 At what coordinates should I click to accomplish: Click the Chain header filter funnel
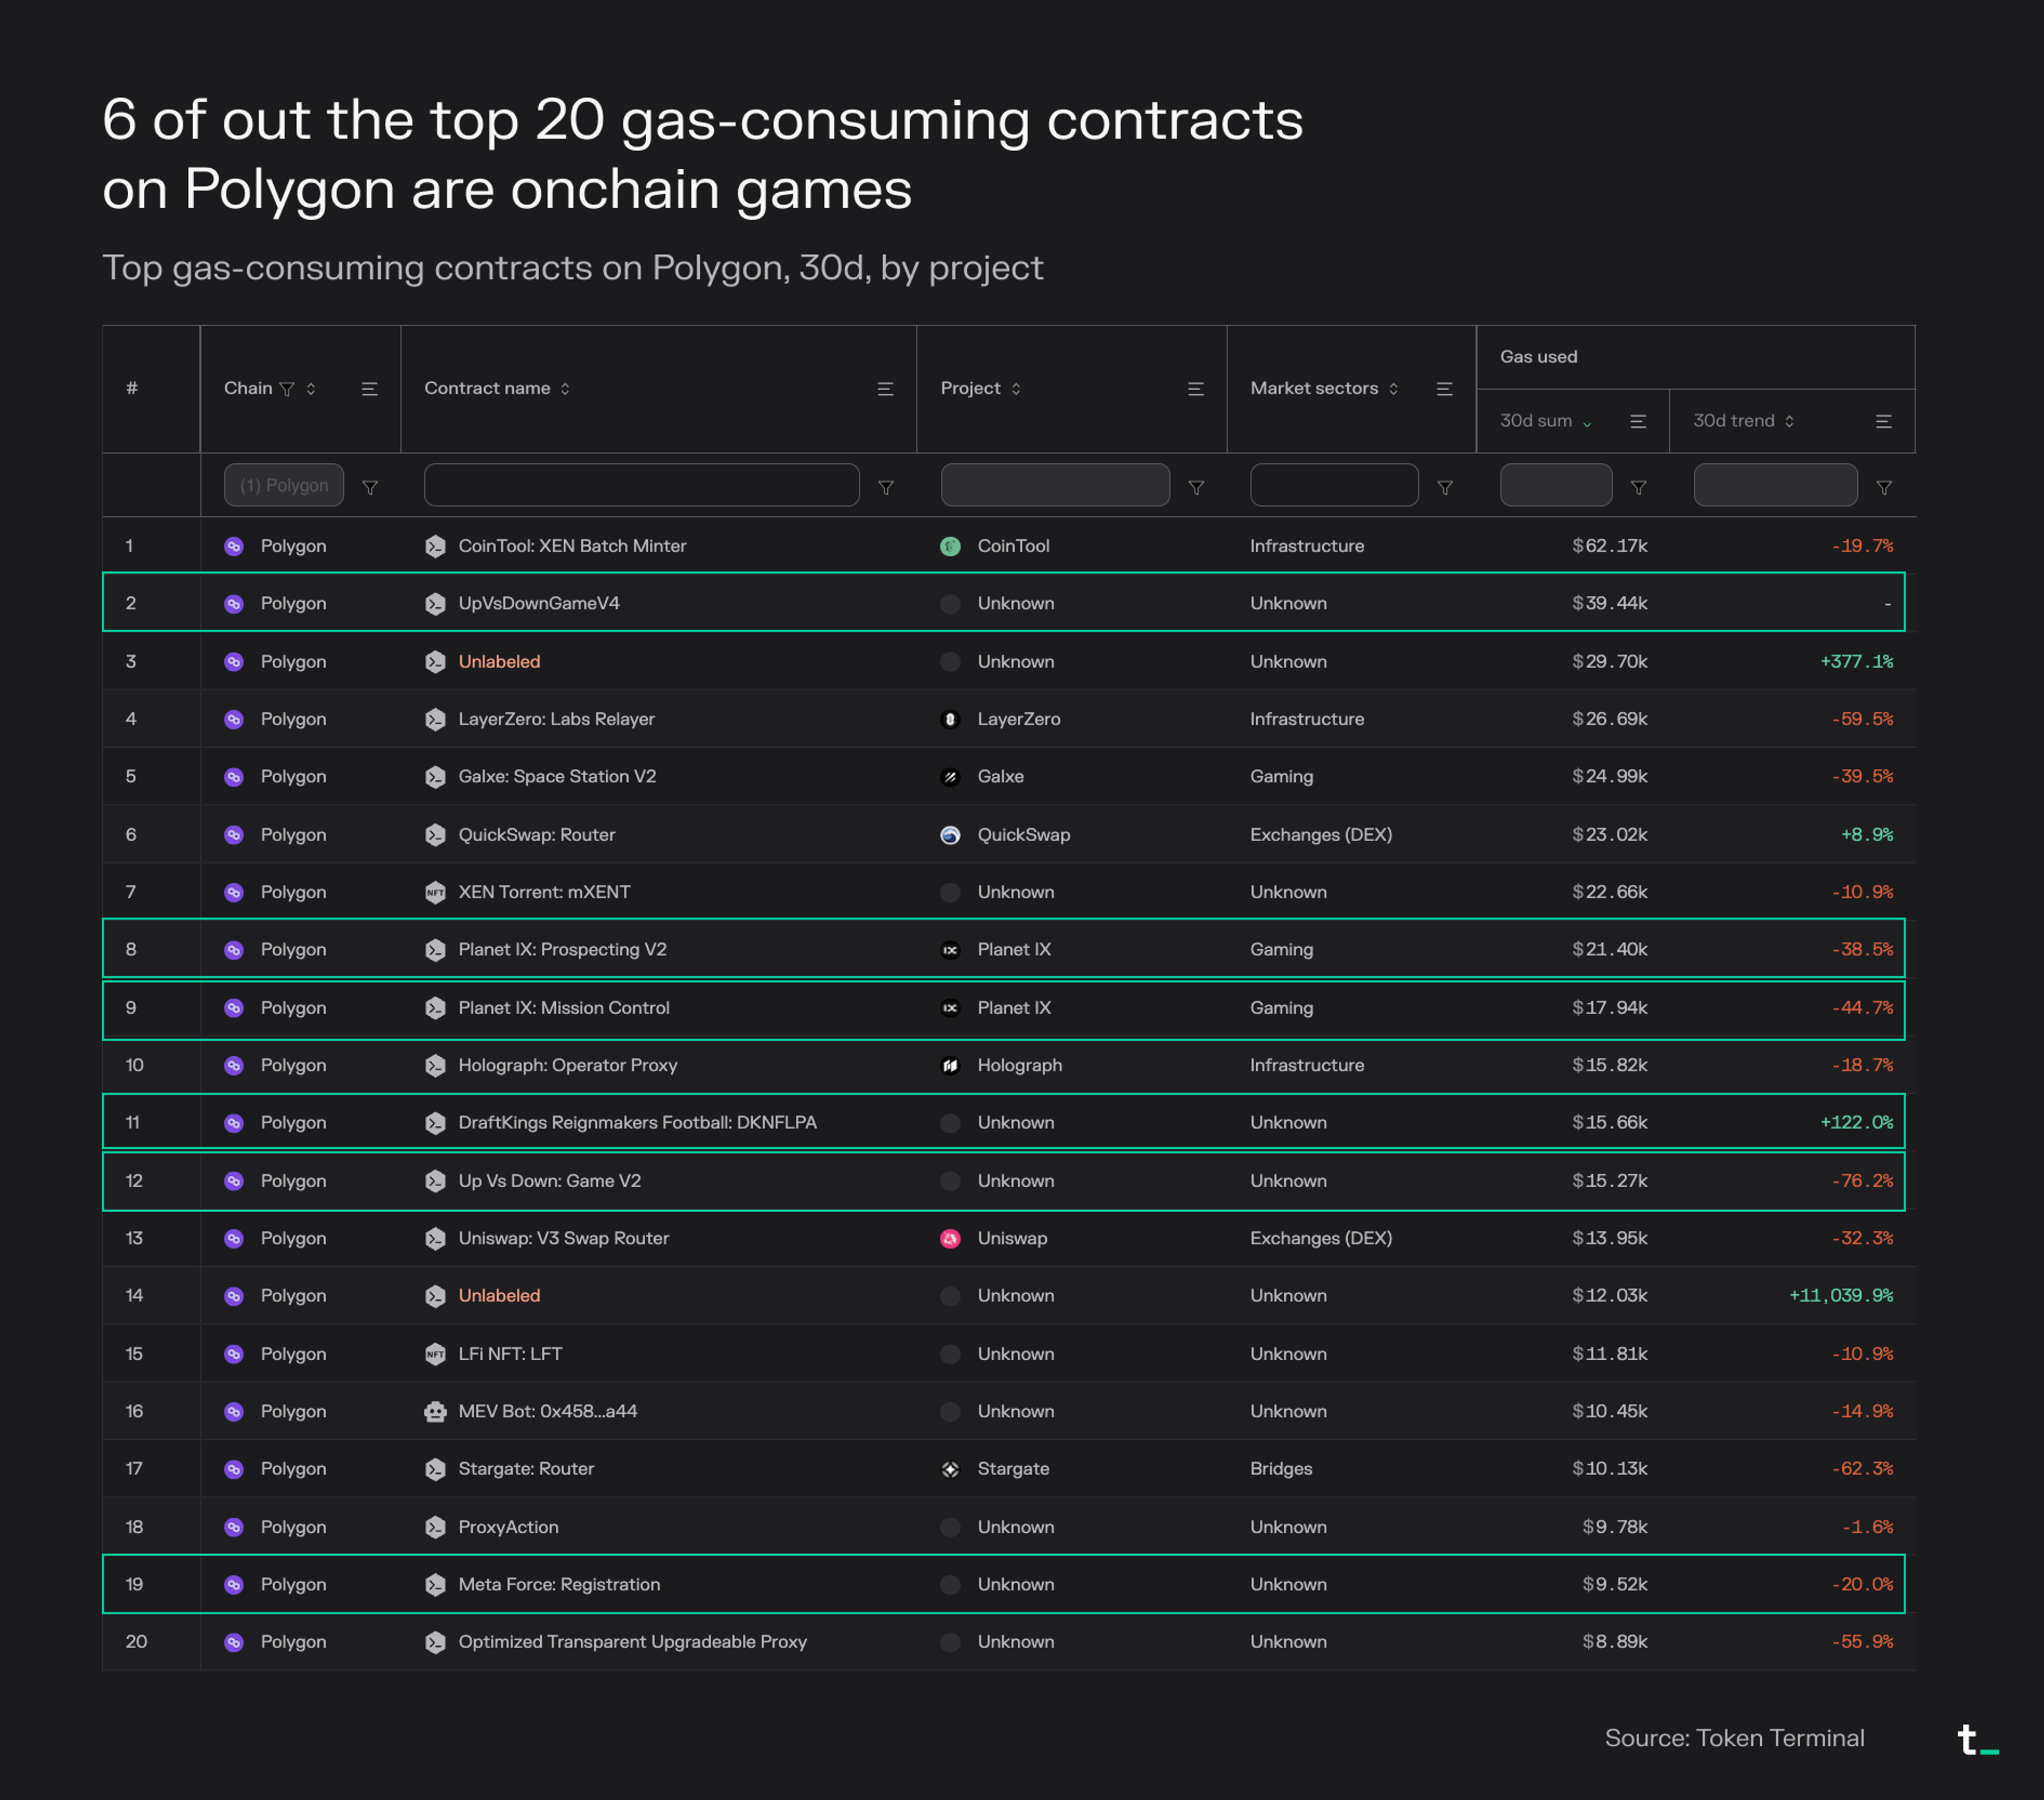[x=287, y=389]
